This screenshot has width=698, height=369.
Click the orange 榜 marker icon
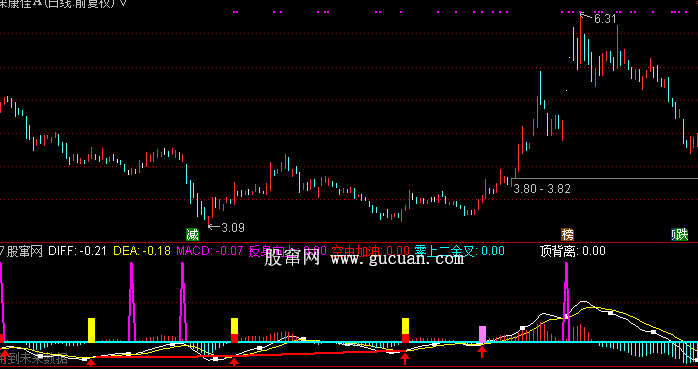point(567,234)
